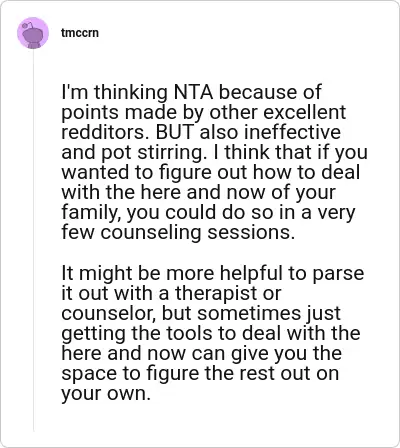Click the word "counselor" in second paragraph
This screenshot has height=448, width=400.
tap(108, 313)
